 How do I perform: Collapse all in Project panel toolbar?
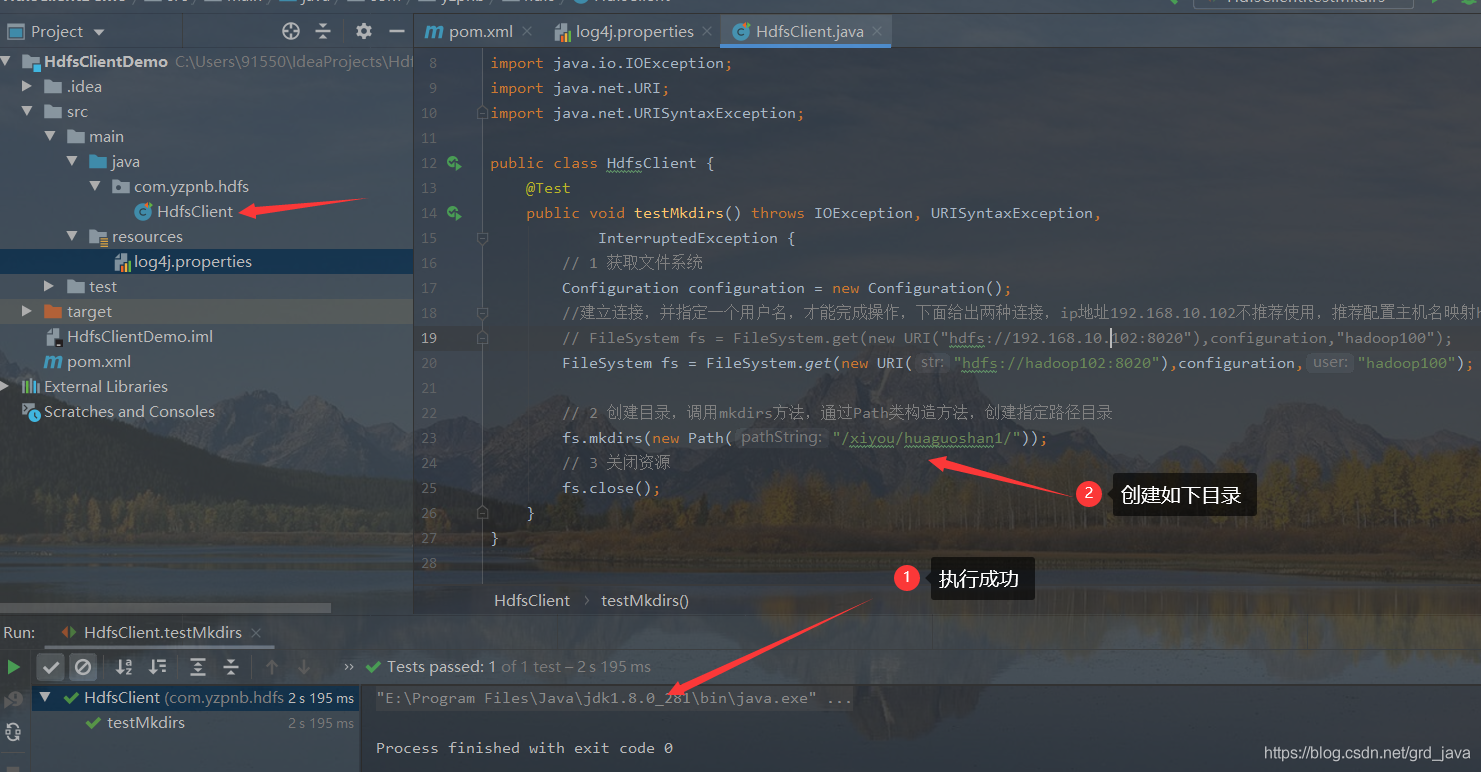(323, 31)
